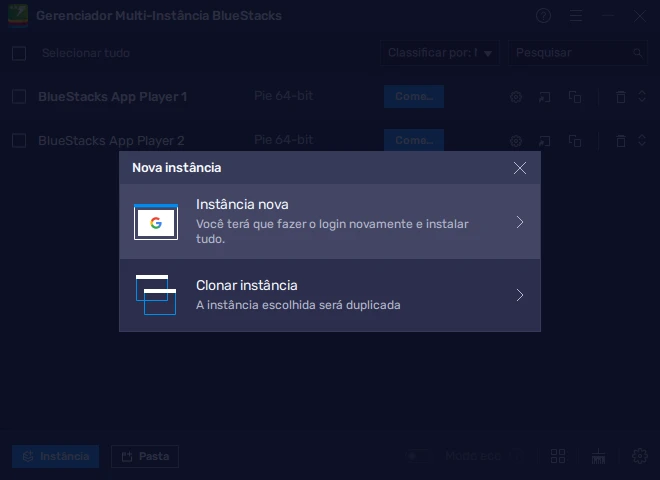The image size is (660, 480).
Task: Click the BlueStacks app logo in title bar
Action: pos(18,15)
